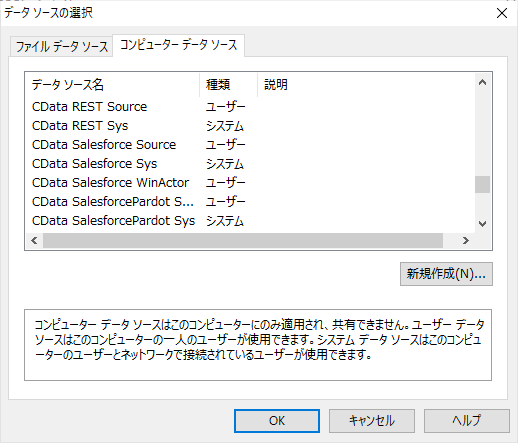Sort by データ ソース名 column header
Screen dimensions: 518x443
point(112,85)
